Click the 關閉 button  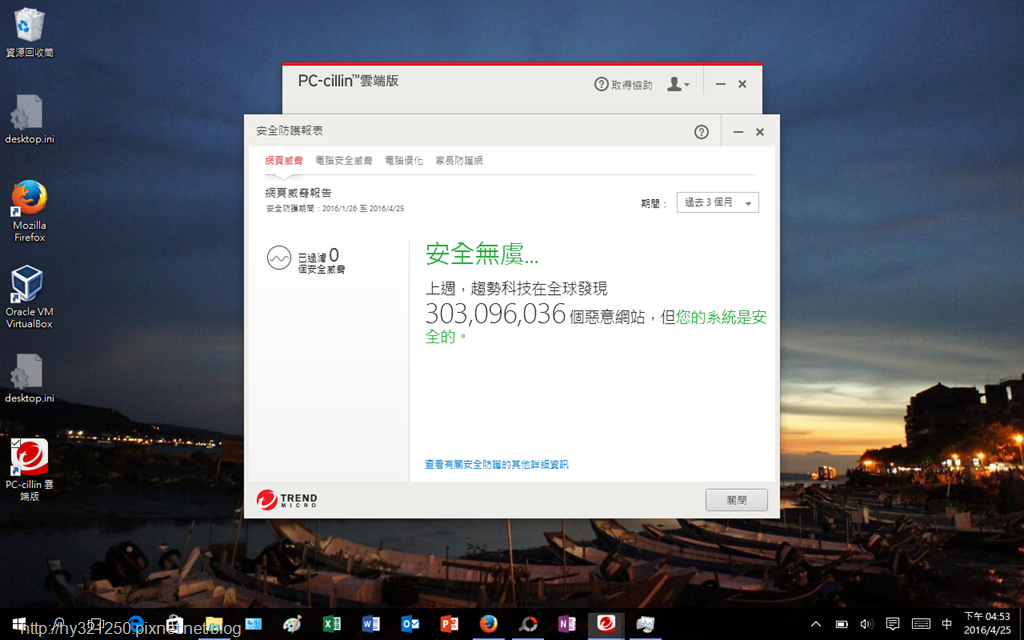[737, 500]
